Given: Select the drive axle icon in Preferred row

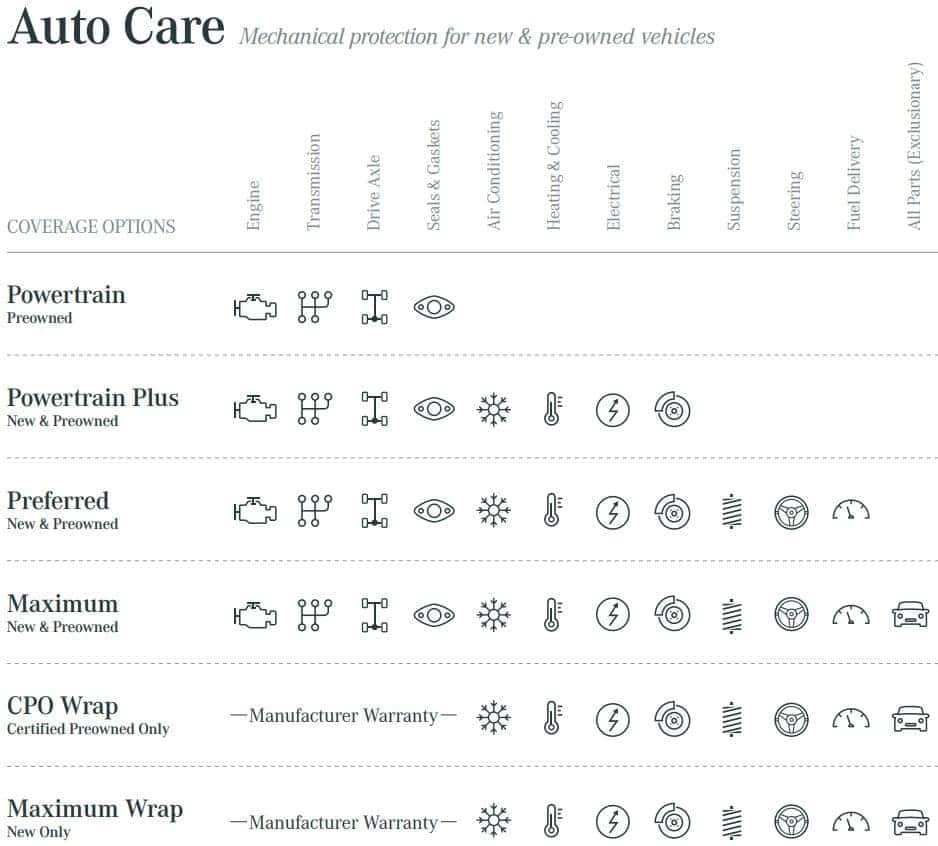Looking at the screenshot, I should tap(374, 511).
